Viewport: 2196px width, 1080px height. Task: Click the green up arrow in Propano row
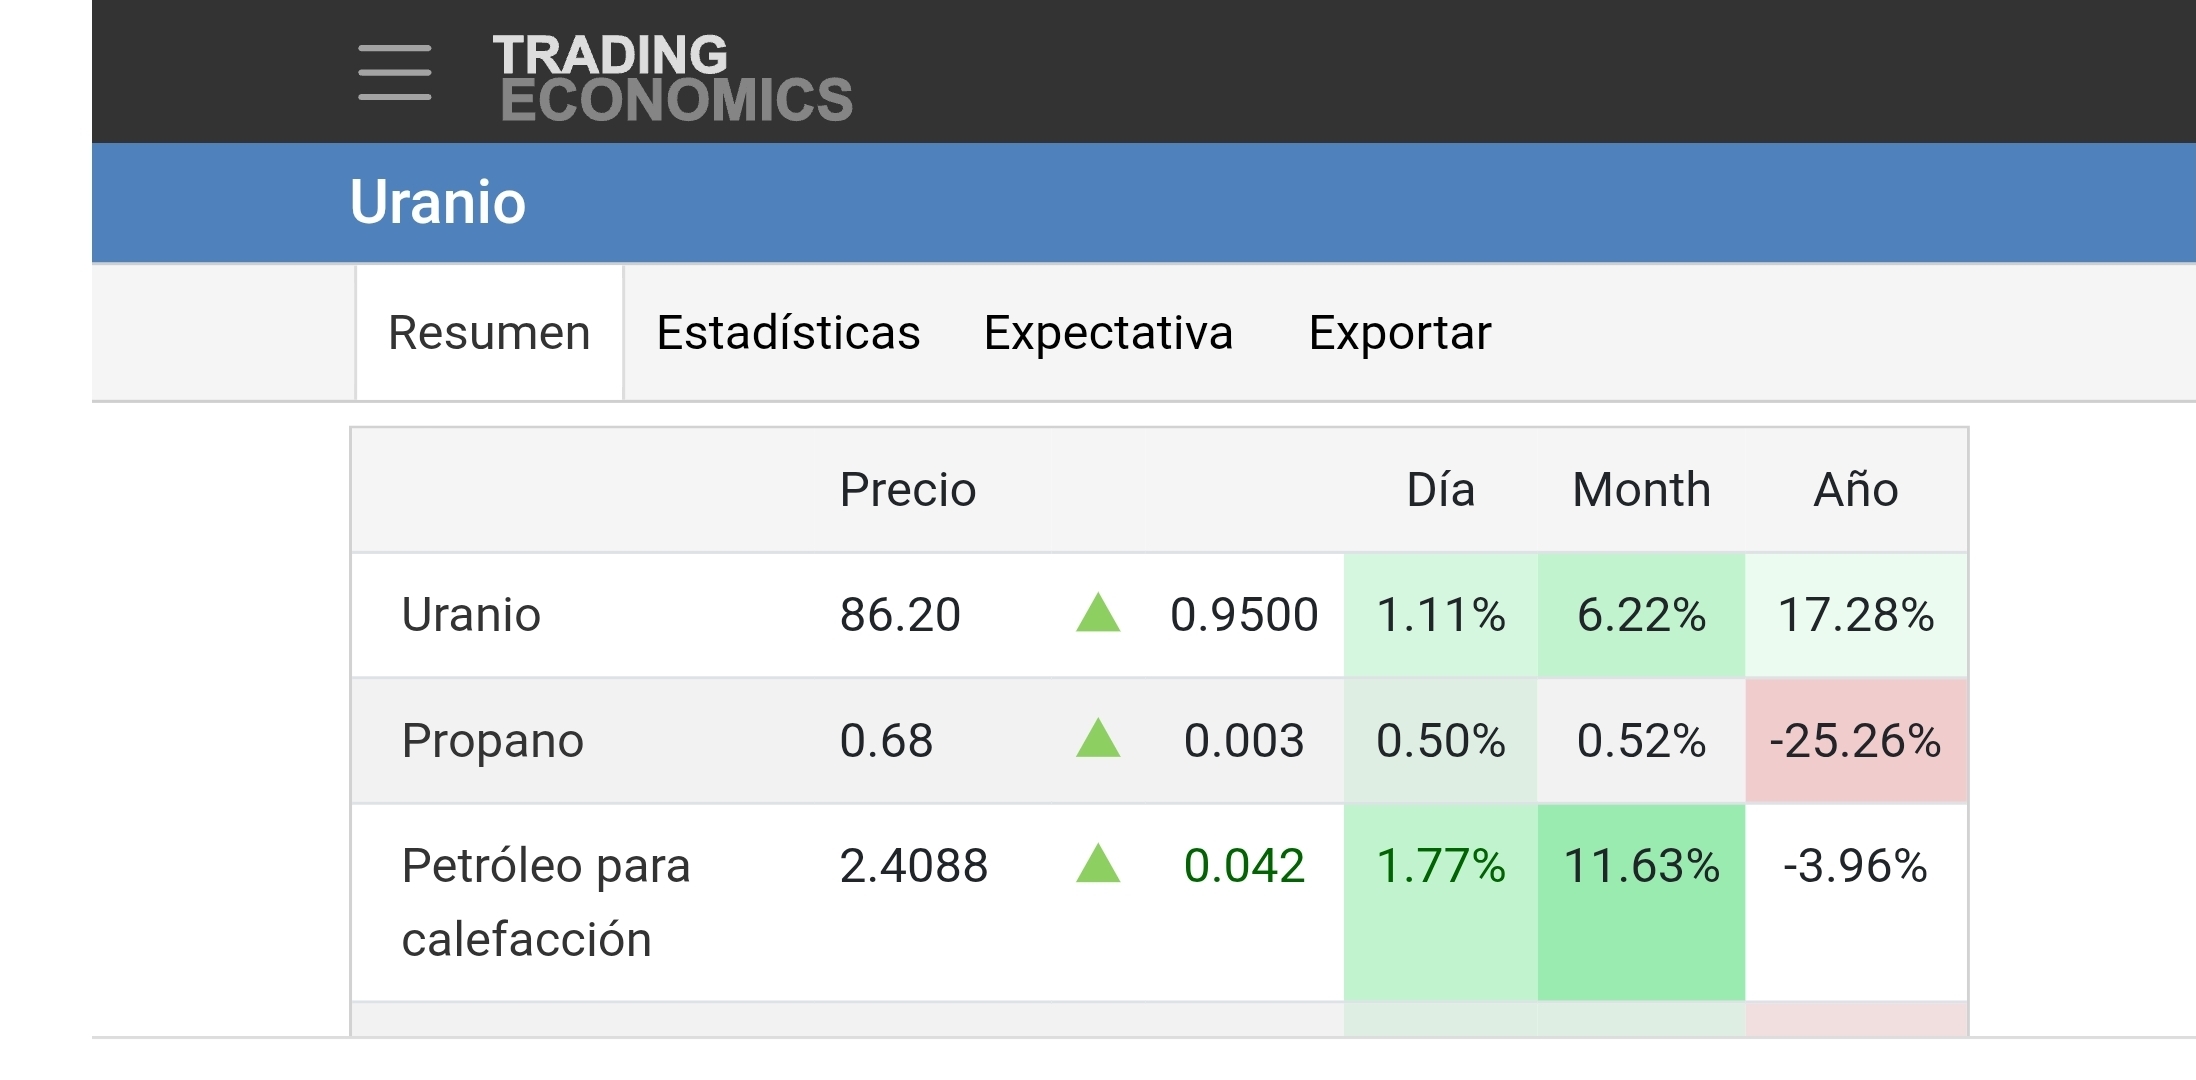(x=1098, y=738)
